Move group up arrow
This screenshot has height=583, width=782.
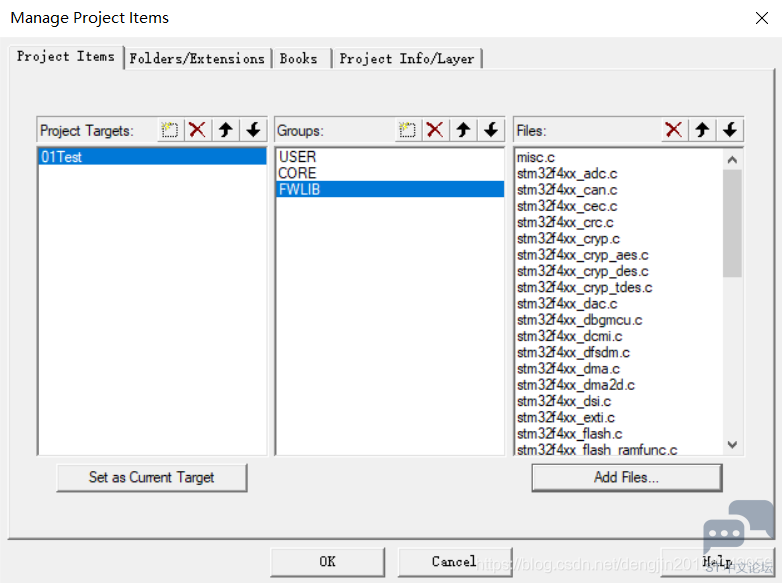click(463, 130)
